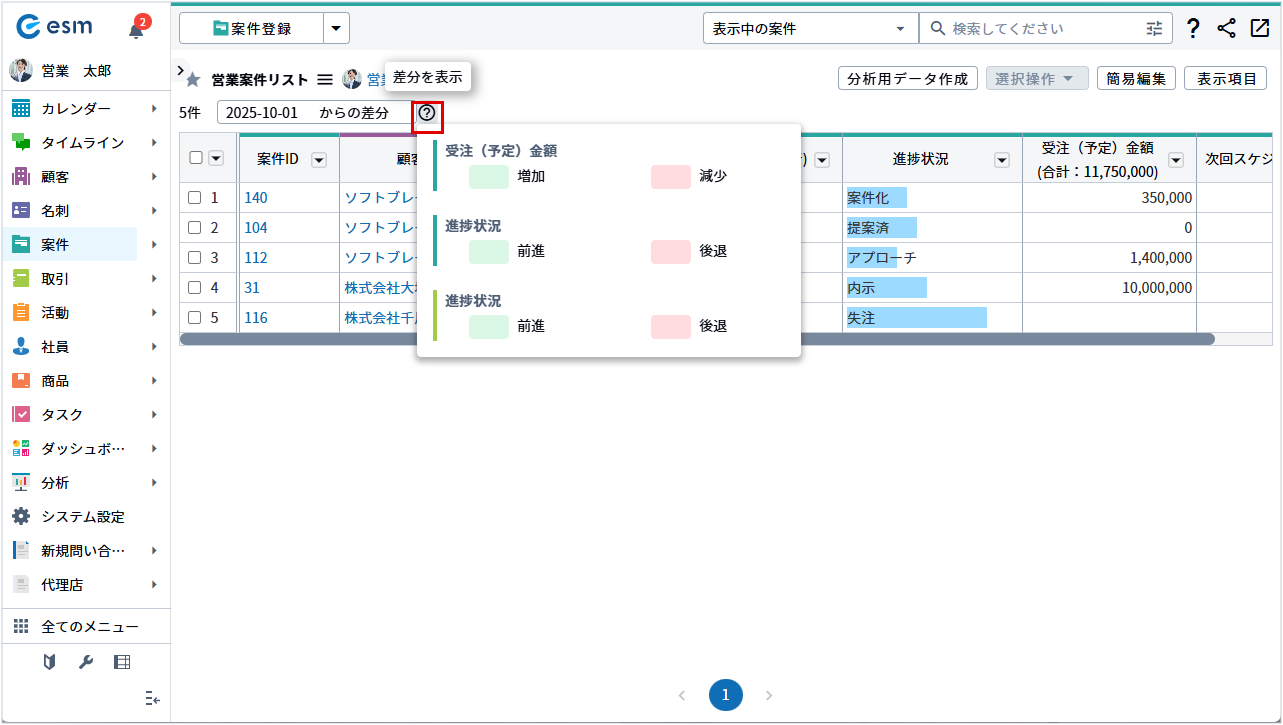Open in new window icon
1283x725 pixels.
(x=1259, y=29)
